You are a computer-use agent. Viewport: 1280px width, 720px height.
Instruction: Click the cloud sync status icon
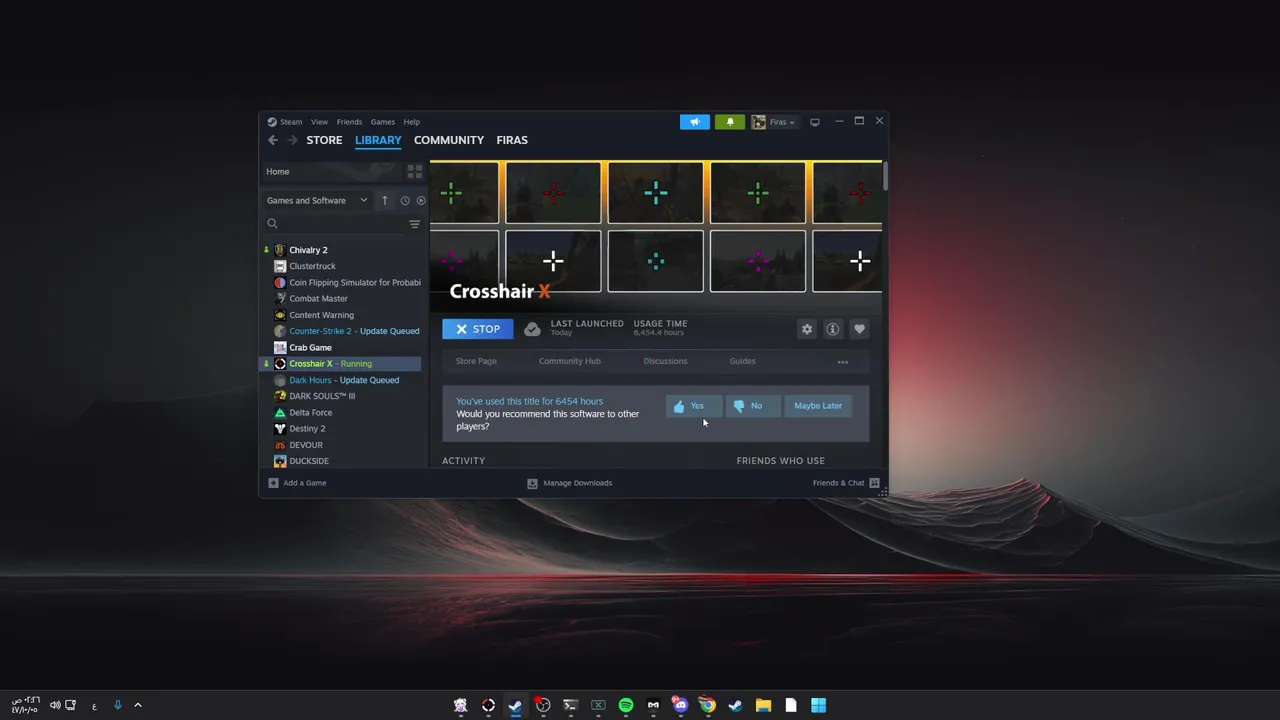532,329
